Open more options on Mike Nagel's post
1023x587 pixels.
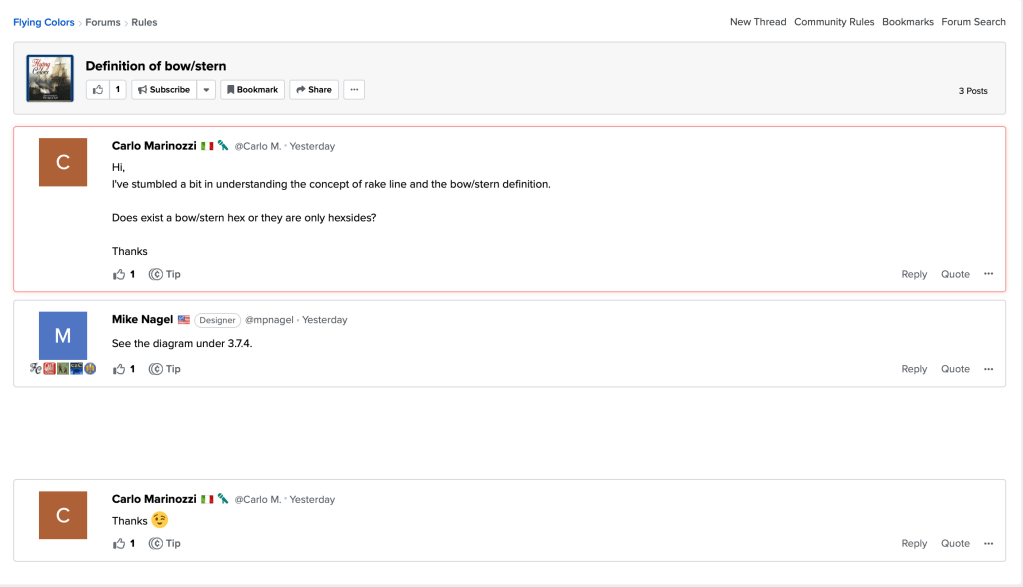[x=988, y=369]
